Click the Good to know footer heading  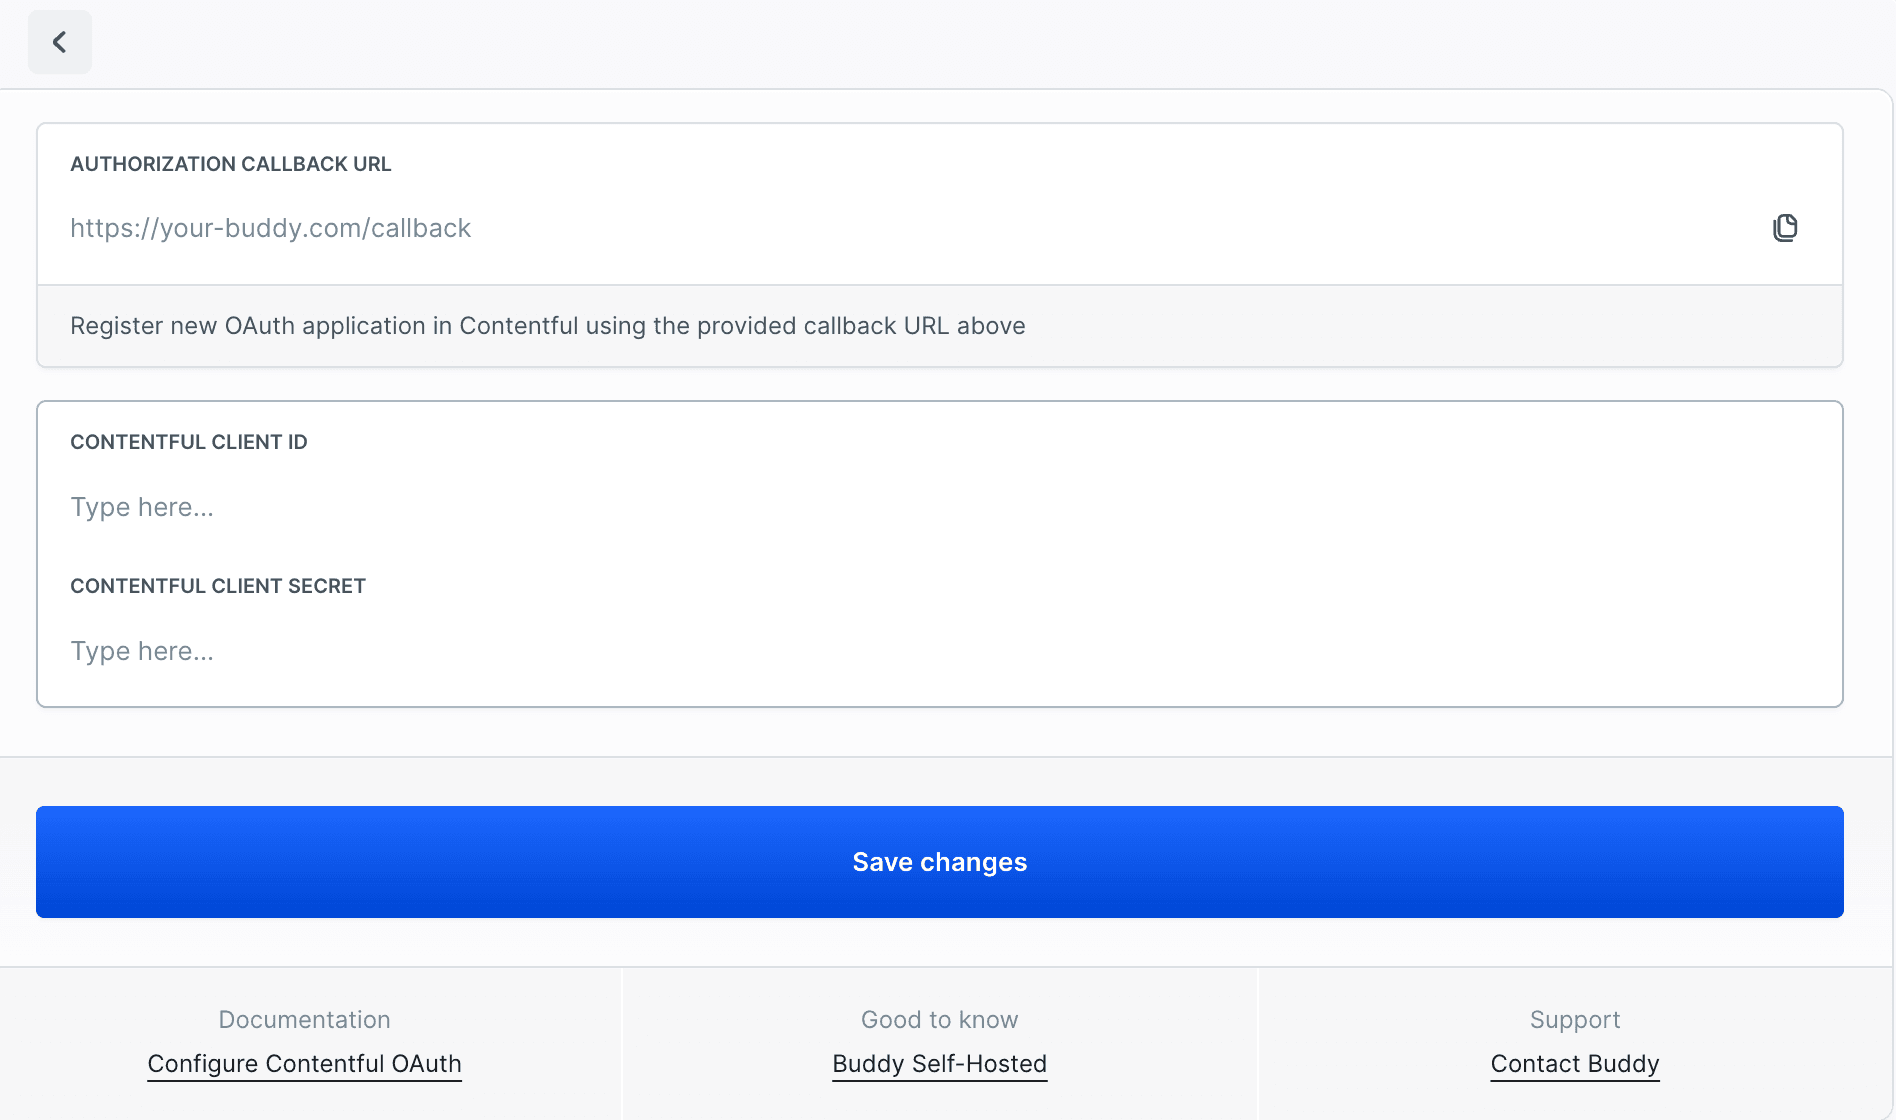click(x=939, y=1020)
